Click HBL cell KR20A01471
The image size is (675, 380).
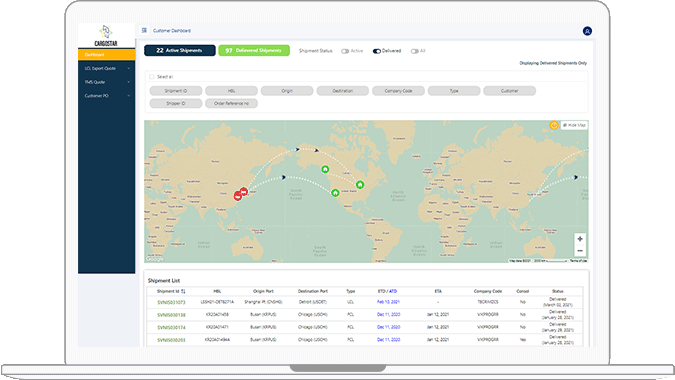pos(217,327)
